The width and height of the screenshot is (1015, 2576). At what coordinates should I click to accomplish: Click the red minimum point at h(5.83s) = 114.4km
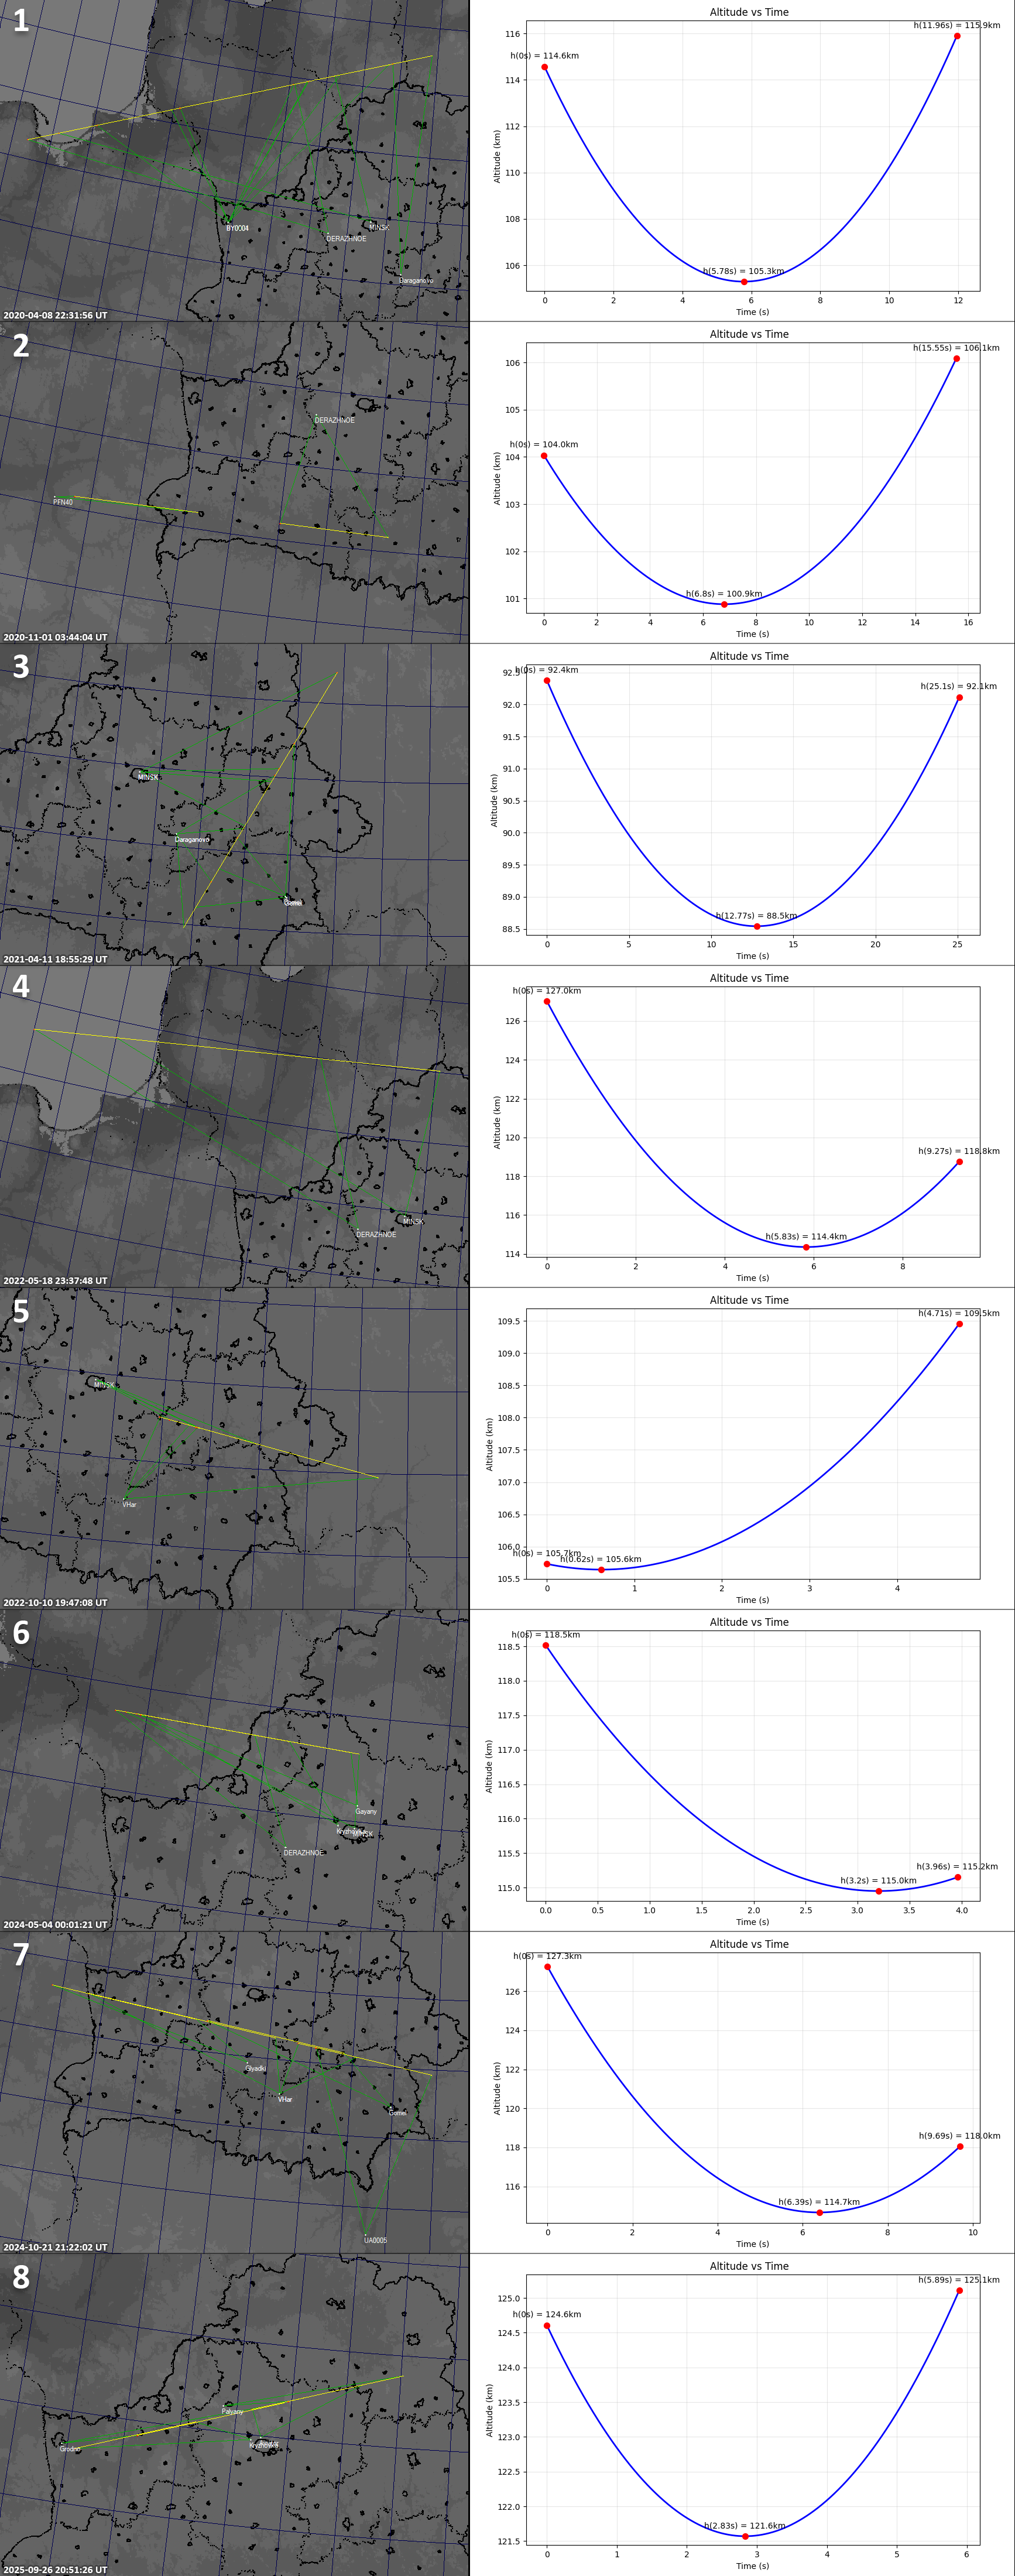(x=806, y=1247)
